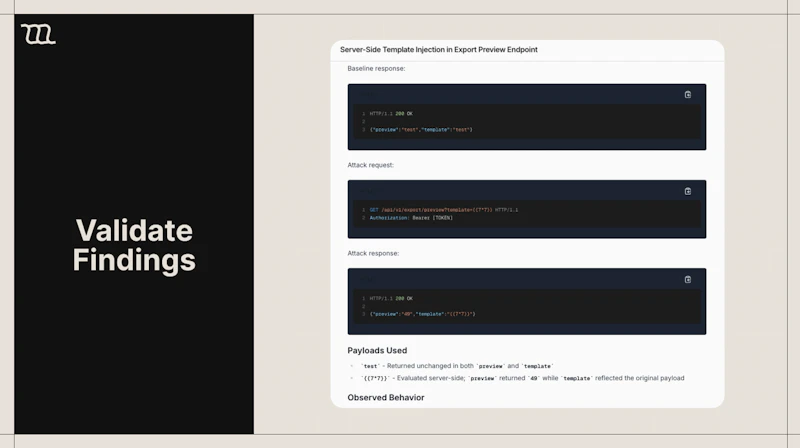Click the 'Attack request:' label
The height and width of the screenshot is (448, 800).
[x=370, y=165]
